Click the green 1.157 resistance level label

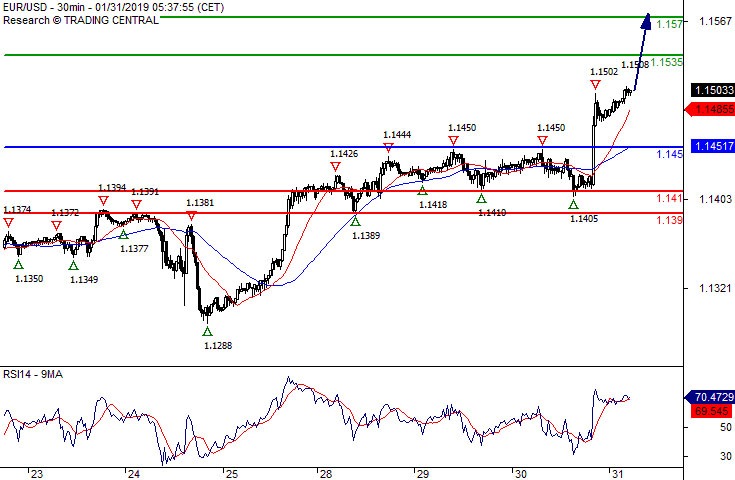[669, 24]
